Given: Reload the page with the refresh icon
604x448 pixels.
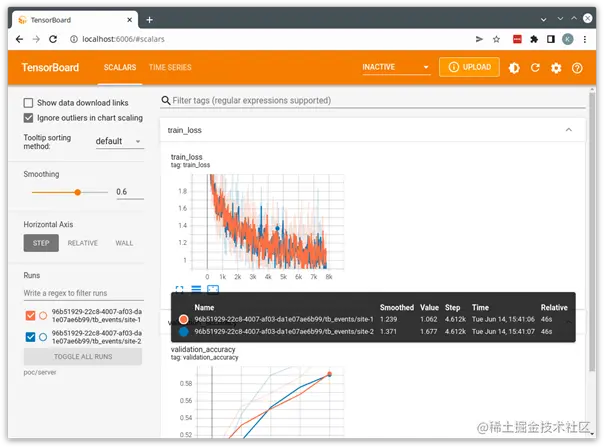Looking at the screenshot, I should coord(53,39).
